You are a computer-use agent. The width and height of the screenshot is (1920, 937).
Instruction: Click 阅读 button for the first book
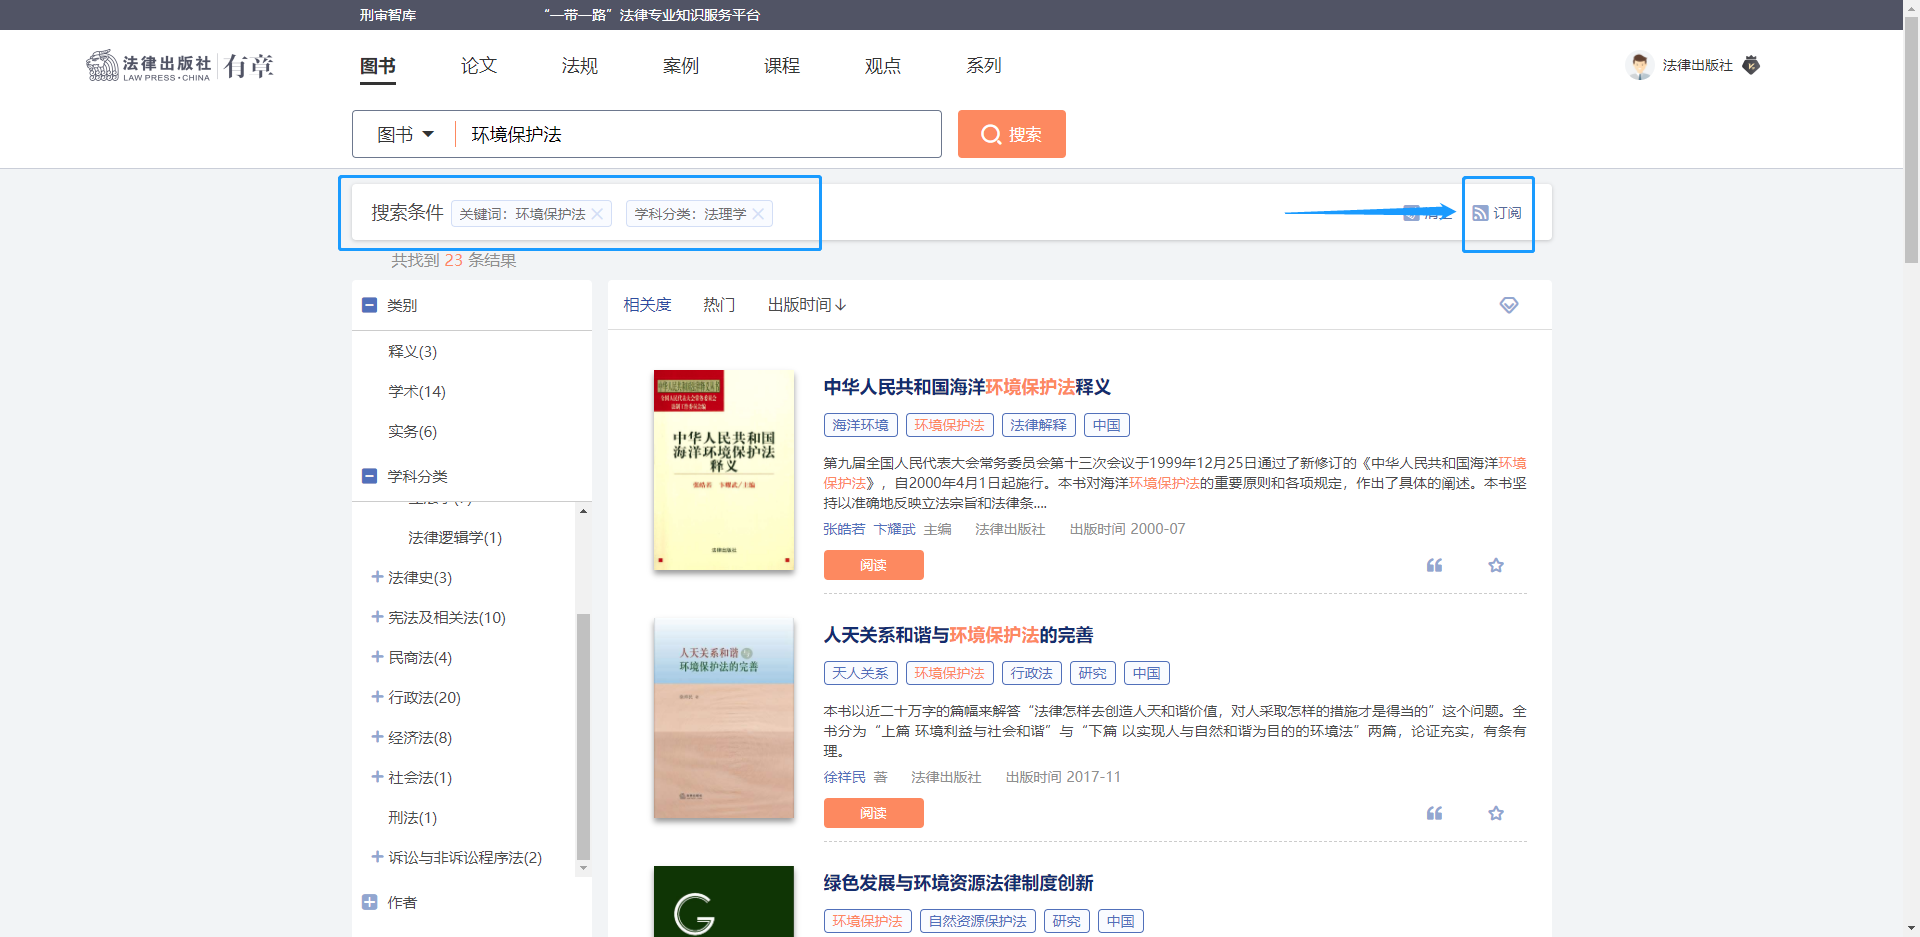click(x=873, y=565)
